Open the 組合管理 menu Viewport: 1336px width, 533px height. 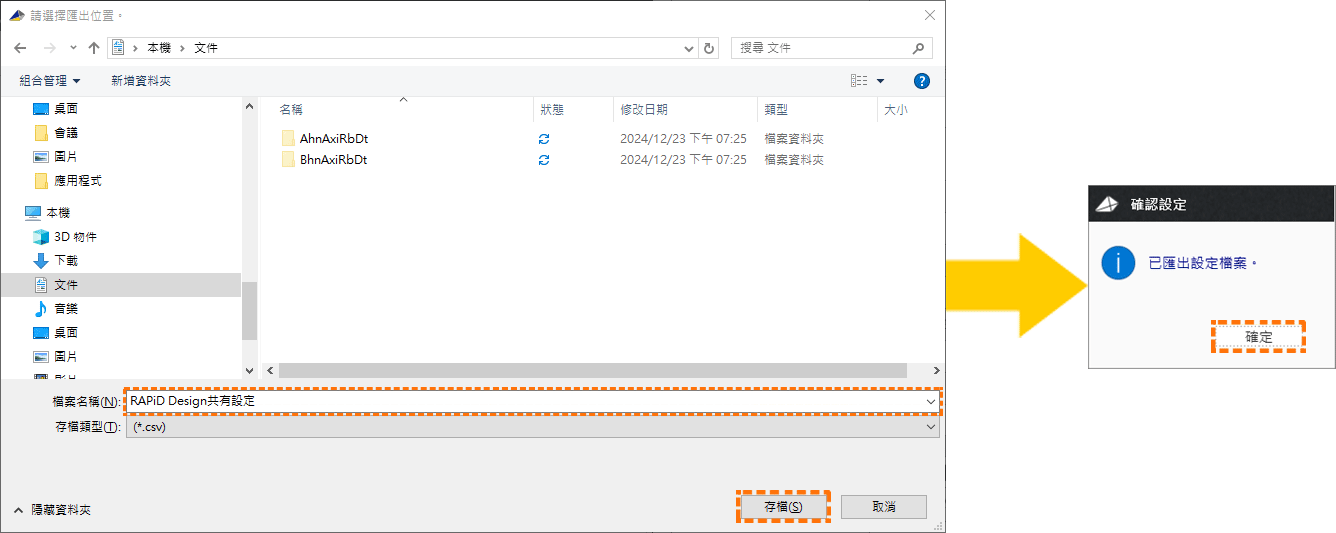(x=50, y=81)
